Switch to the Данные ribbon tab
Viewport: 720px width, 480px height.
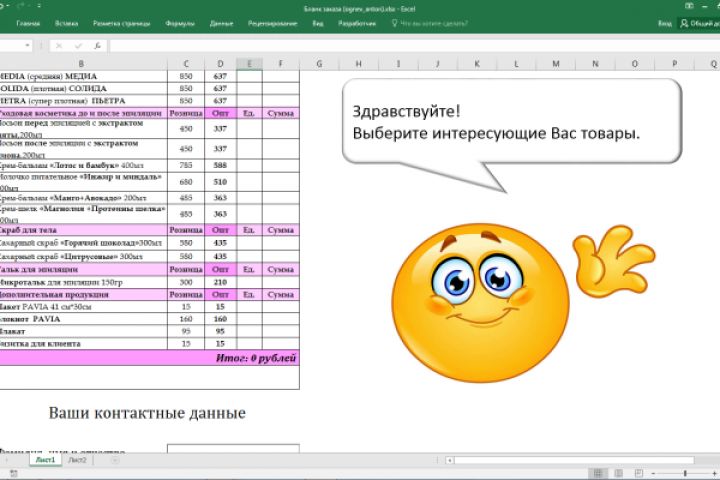tap(221, 23)
